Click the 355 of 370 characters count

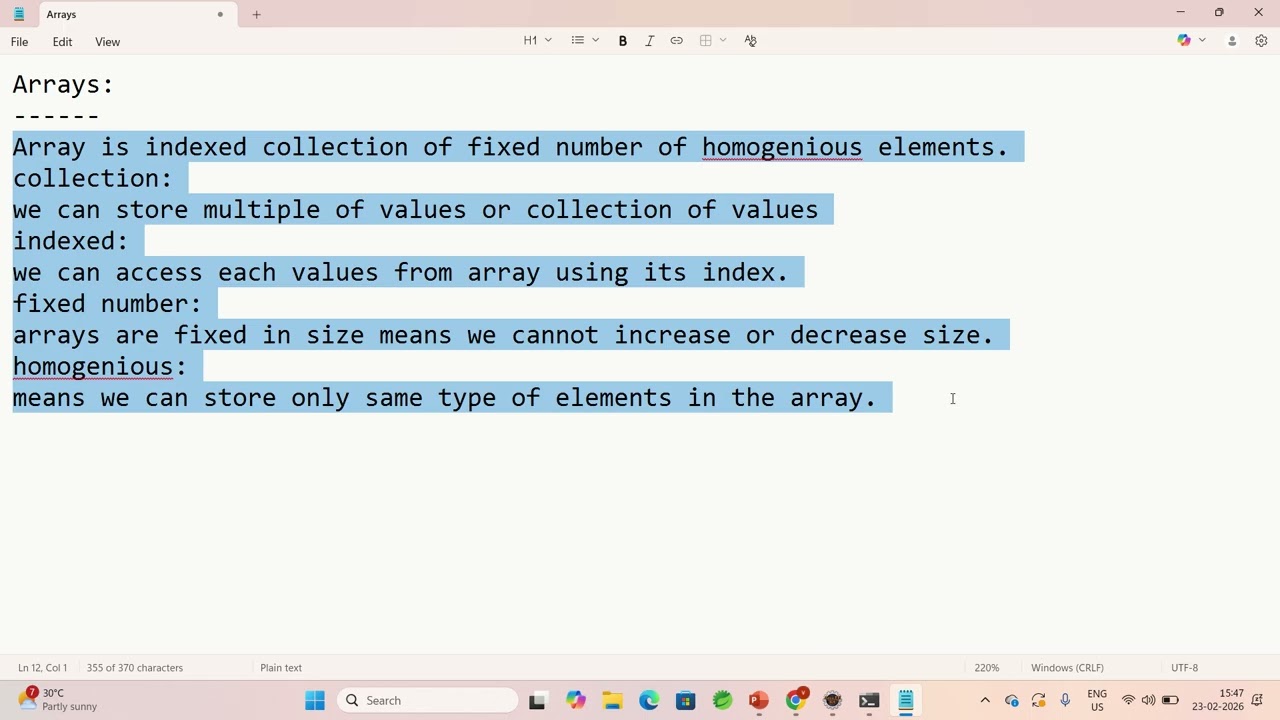click(x=135, y=668)
